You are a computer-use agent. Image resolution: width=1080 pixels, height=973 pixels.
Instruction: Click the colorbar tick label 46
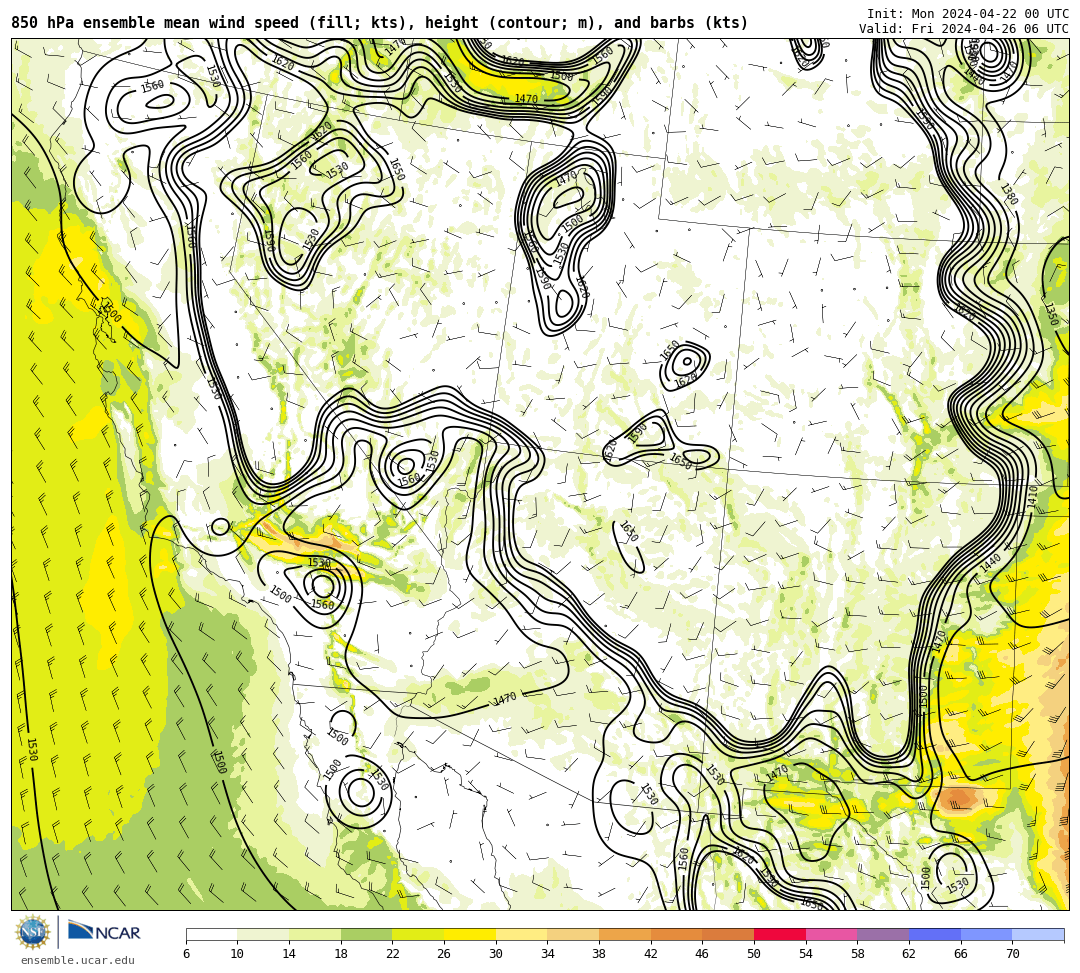pos(703,954)
